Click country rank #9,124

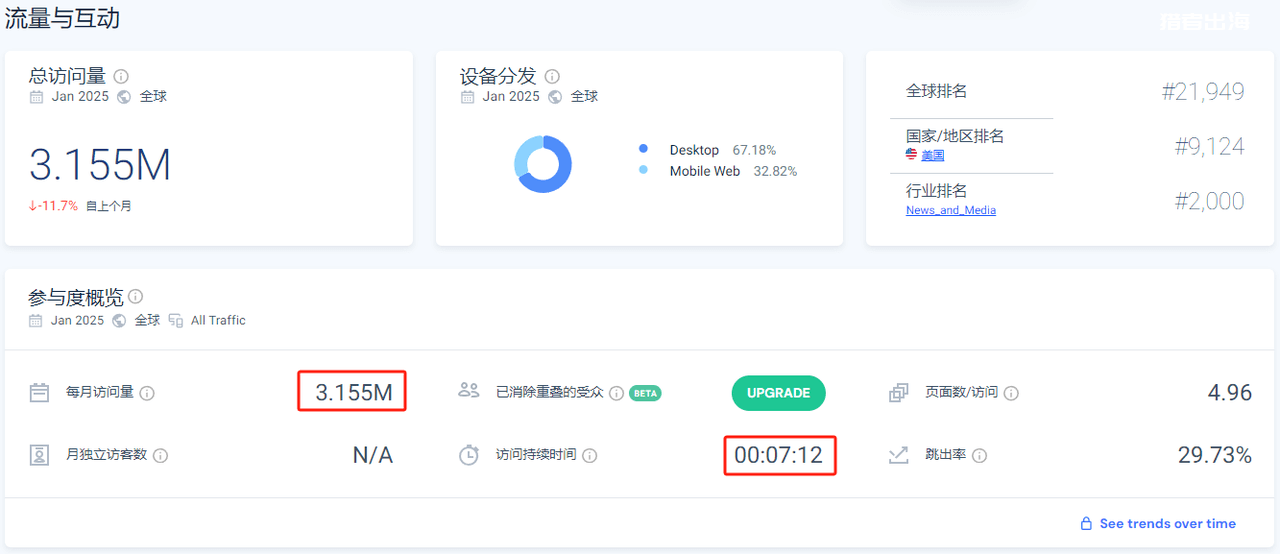pyautogui.click(x=1210, y=147)
